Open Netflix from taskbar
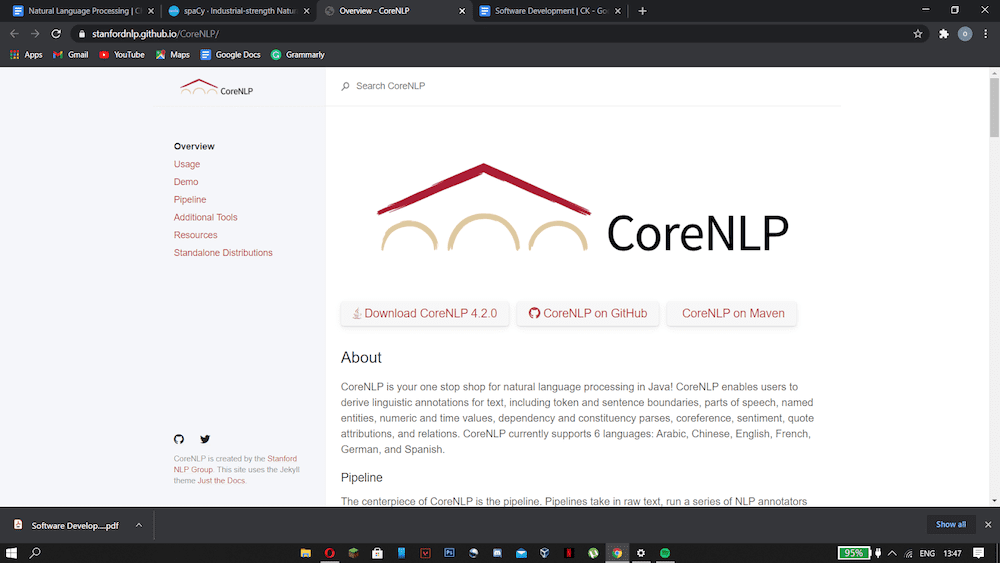Viewport: 1000px width, 563px height. point(569,553)
